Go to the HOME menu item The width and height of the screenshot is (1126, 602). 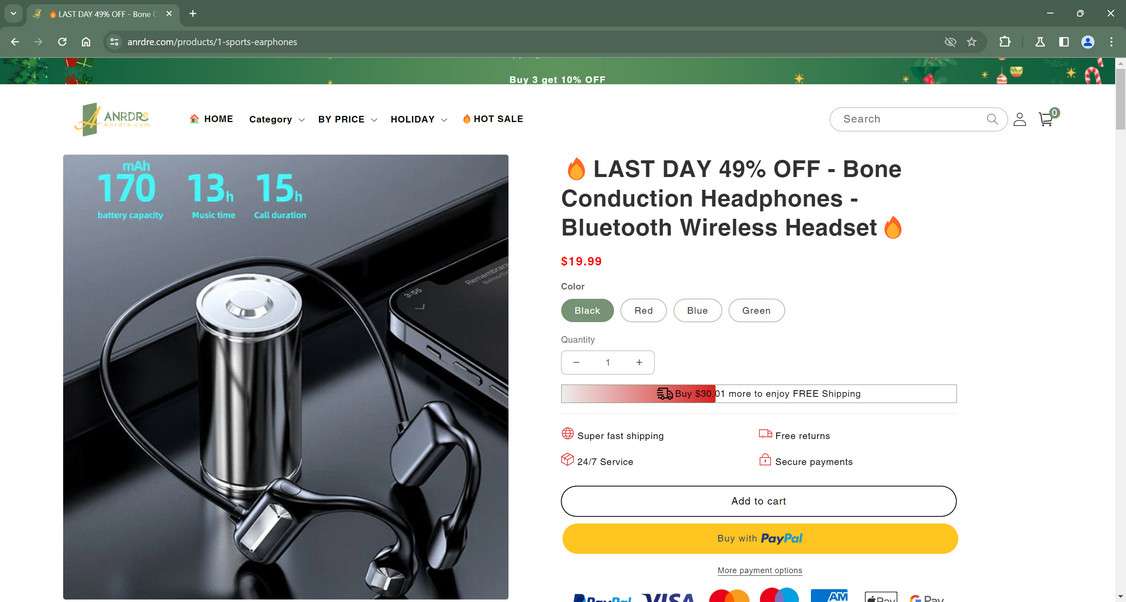pos(211,119)
